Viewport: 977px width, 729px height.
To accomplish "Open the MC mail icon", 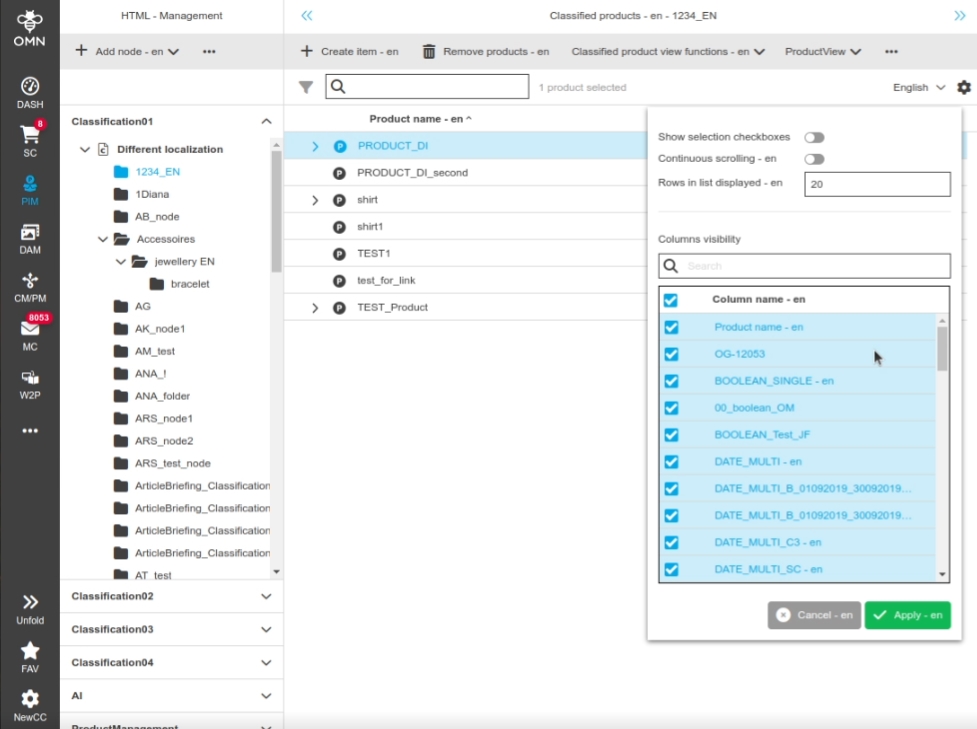I will click(x=30, y=328).
